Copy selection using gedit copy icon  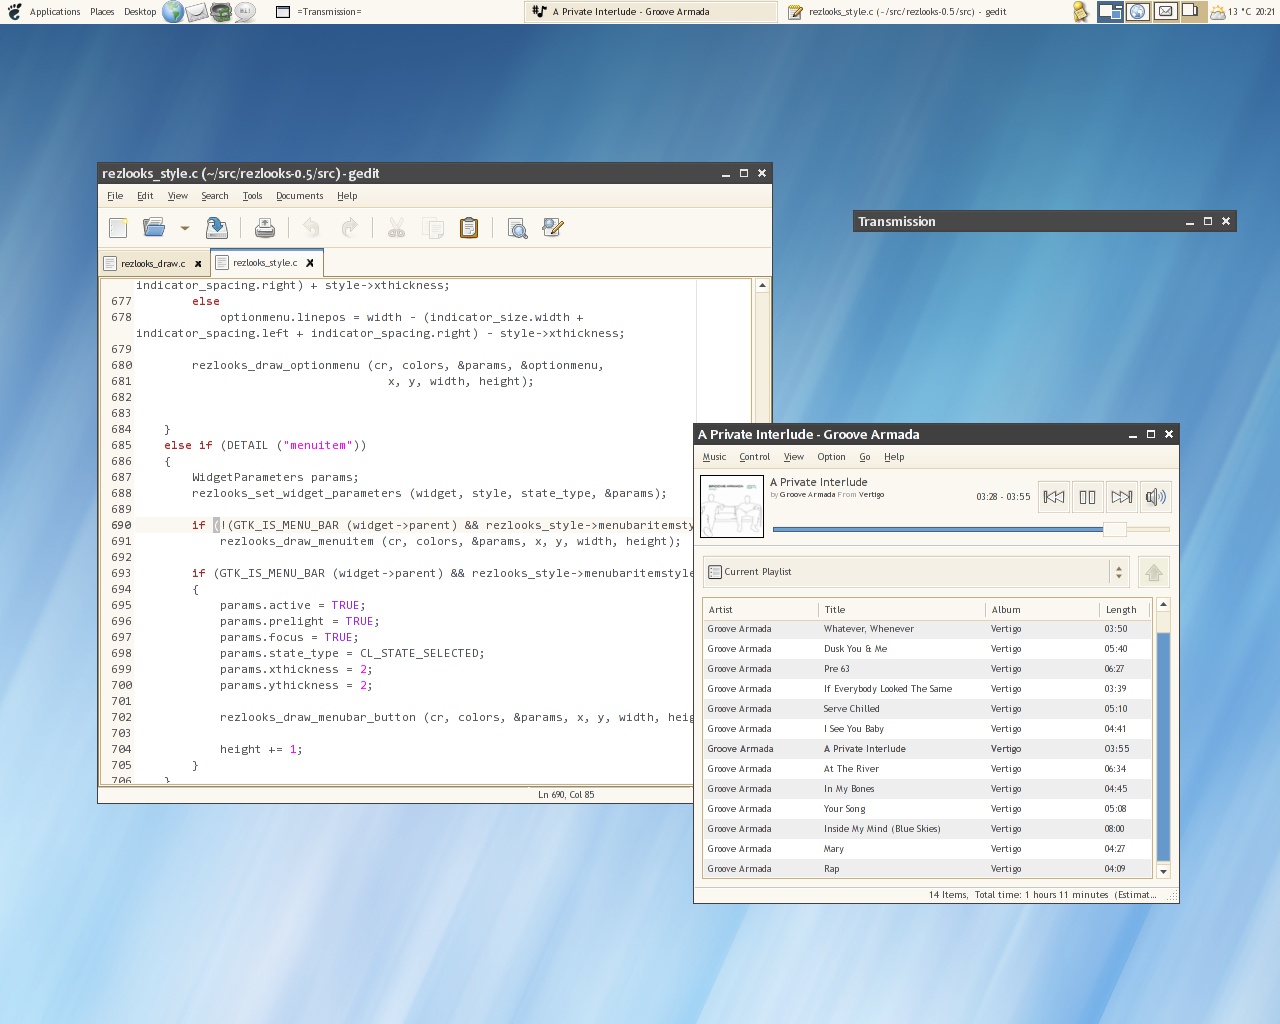coord(433,228)
